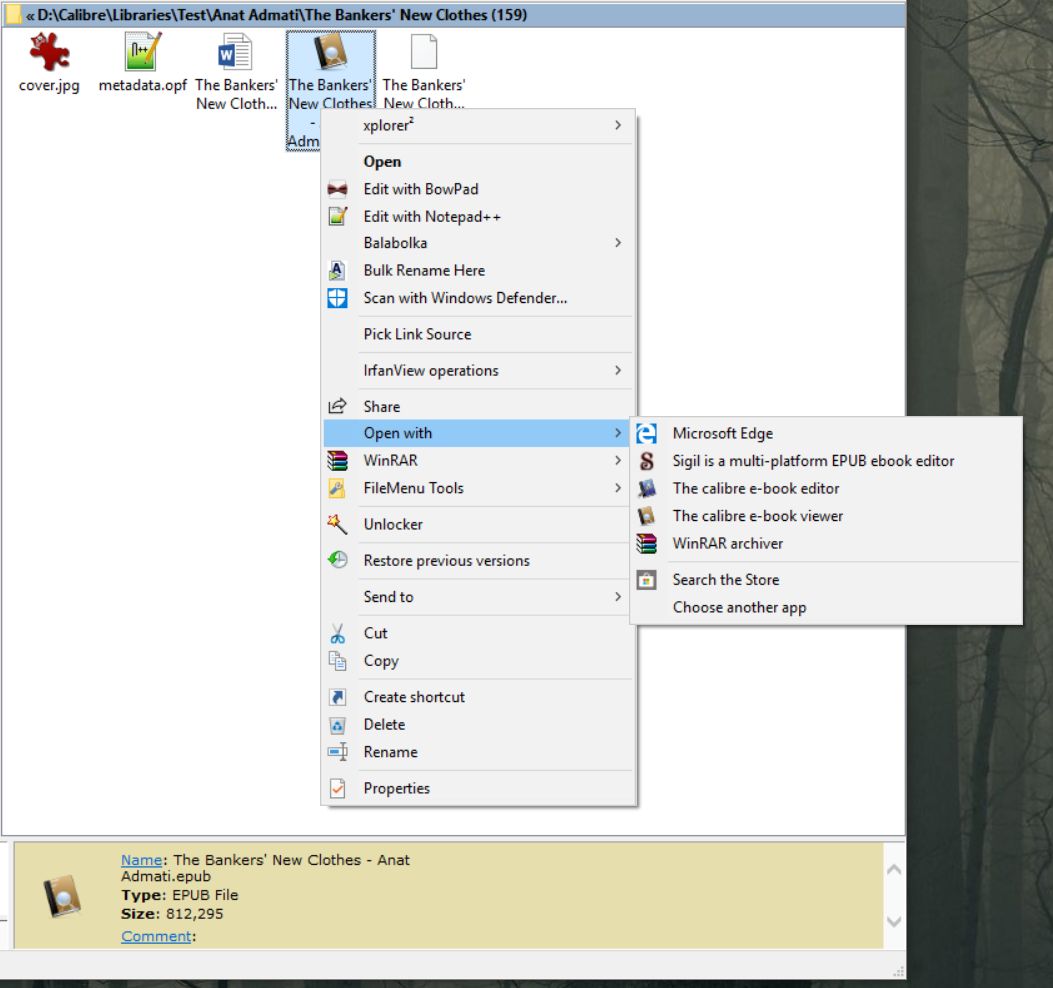The height and width of the screenshot is (988, 1053).
Task: Click the calibre e-book editor icon
Action: click(x=646, y=488)
